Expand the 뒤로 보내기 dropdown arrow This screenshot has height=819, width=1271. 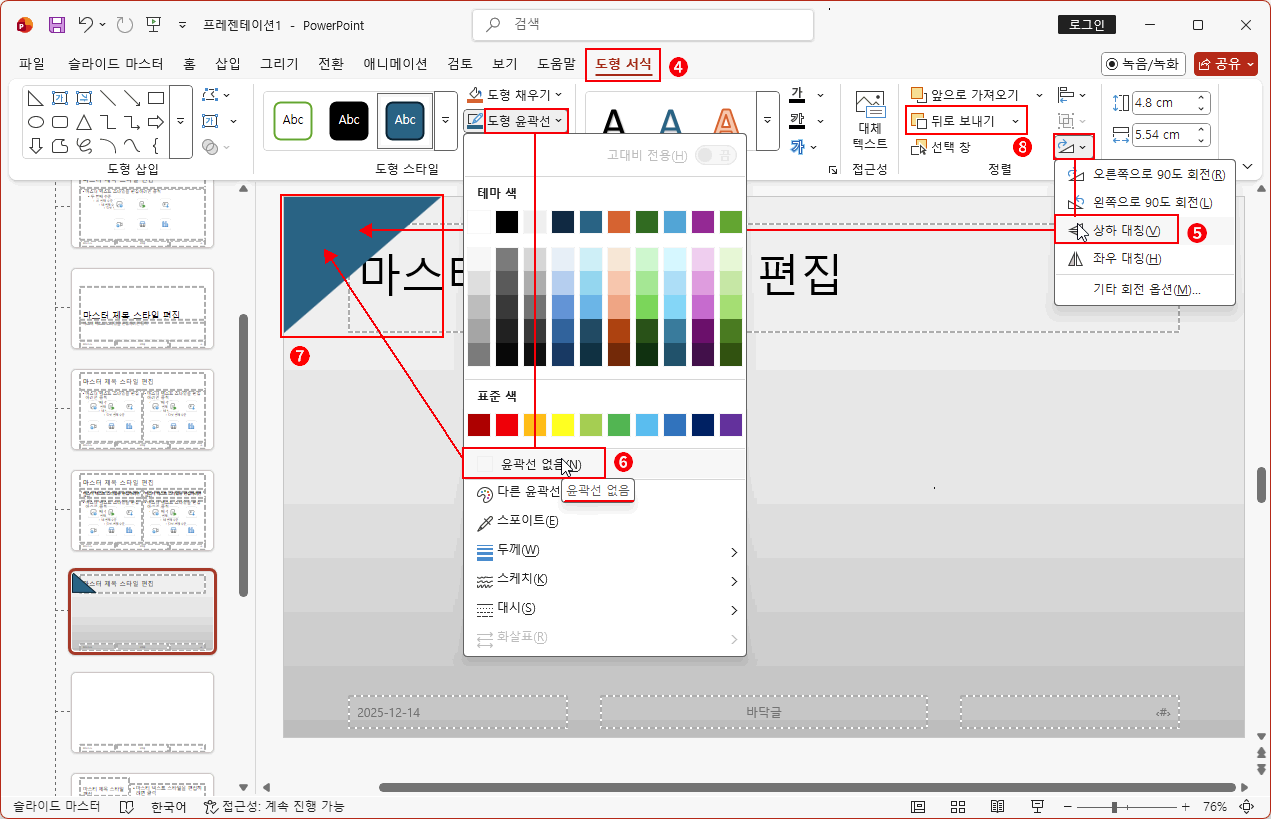[x=1014, y=119]
